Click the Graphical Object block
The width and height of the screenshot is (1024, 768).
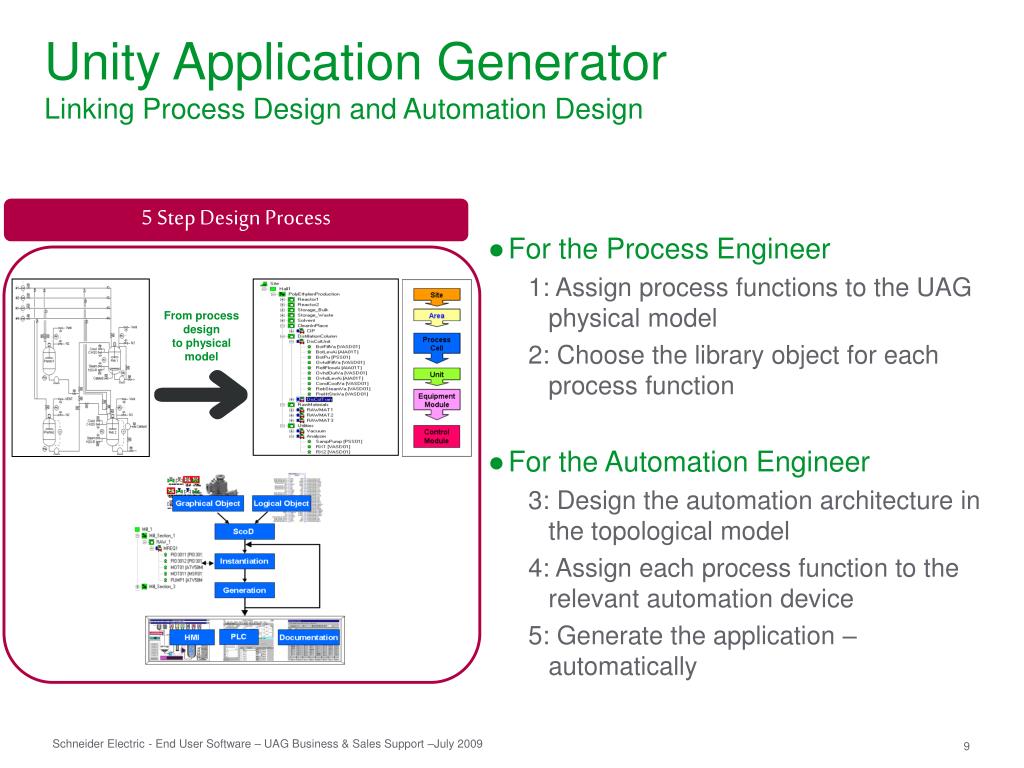point(208,503)
